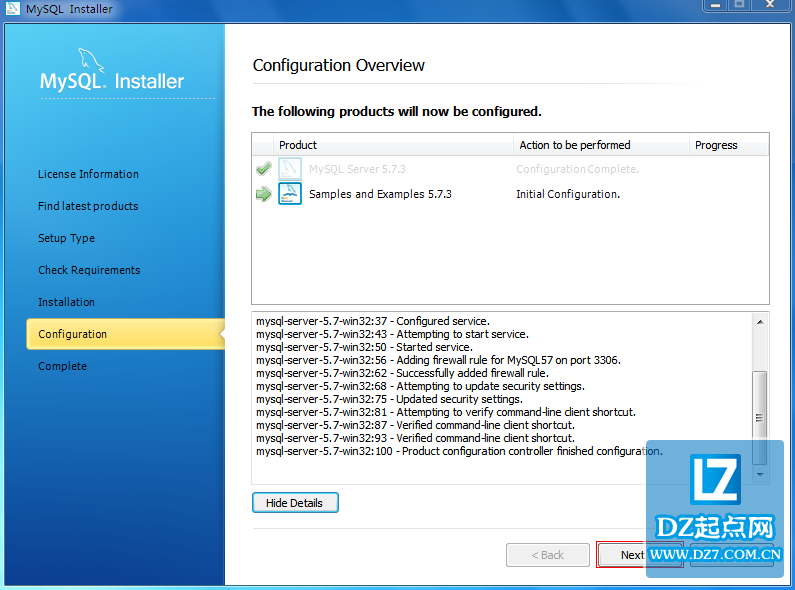Click log line 'Updated security settings.'
This screenshot has height=590, width=795.
(x=389, y=399)
